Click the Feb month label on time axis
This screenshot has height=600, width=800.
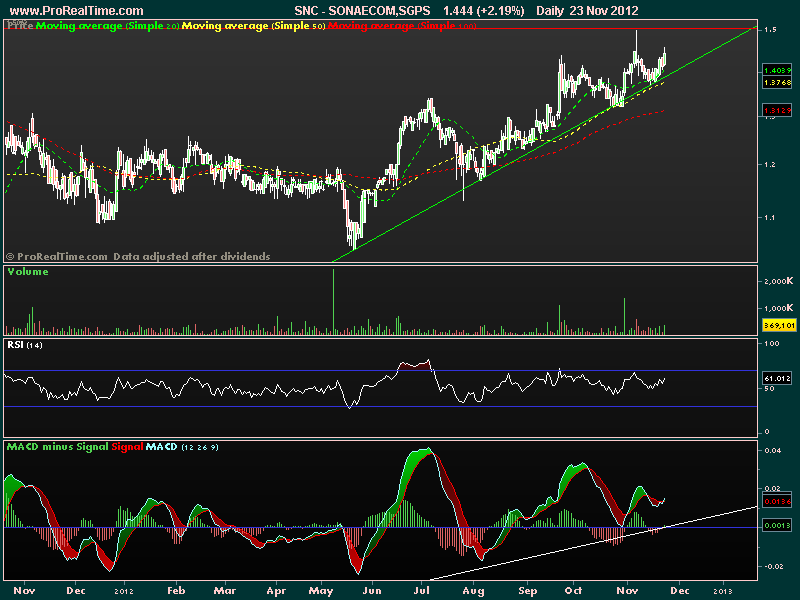tap(177, 591)
